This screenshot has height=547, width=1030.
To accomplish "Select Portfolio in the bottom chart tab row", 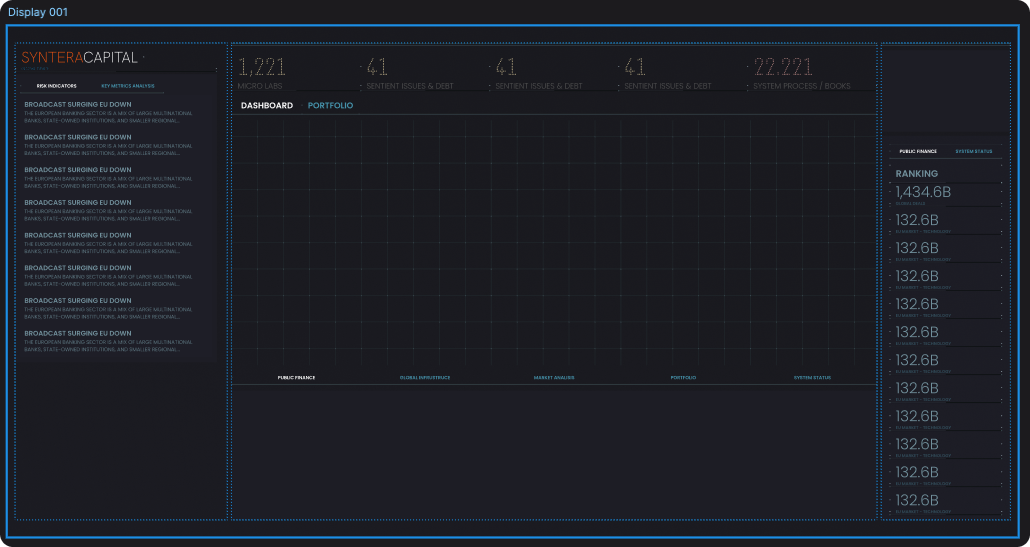I will click(683, 378).
